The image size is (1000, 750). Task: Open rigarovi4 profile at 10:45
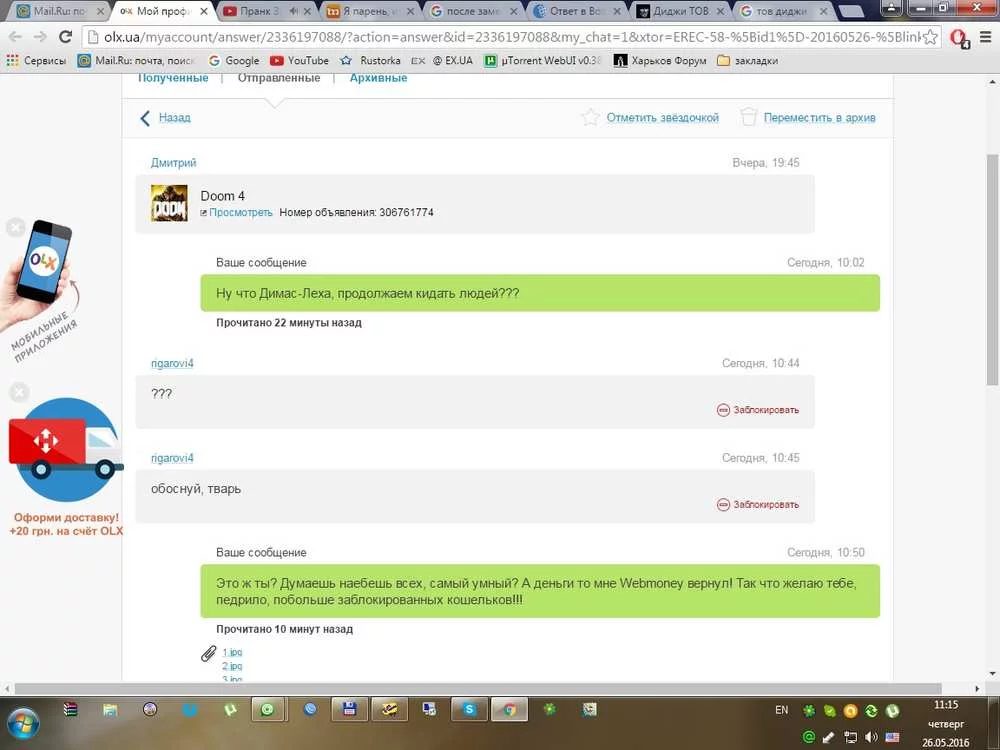(x=172, y=458)
